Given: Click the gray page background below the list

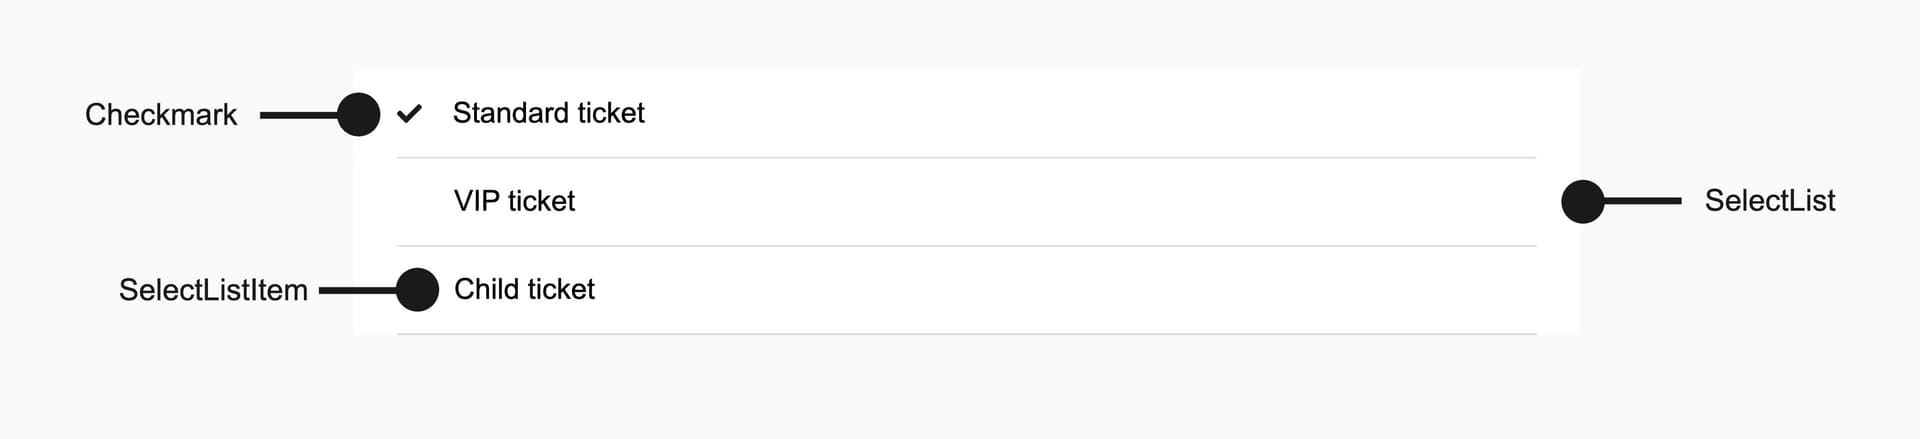Looking at the screenshot, I should click(960, 390).
